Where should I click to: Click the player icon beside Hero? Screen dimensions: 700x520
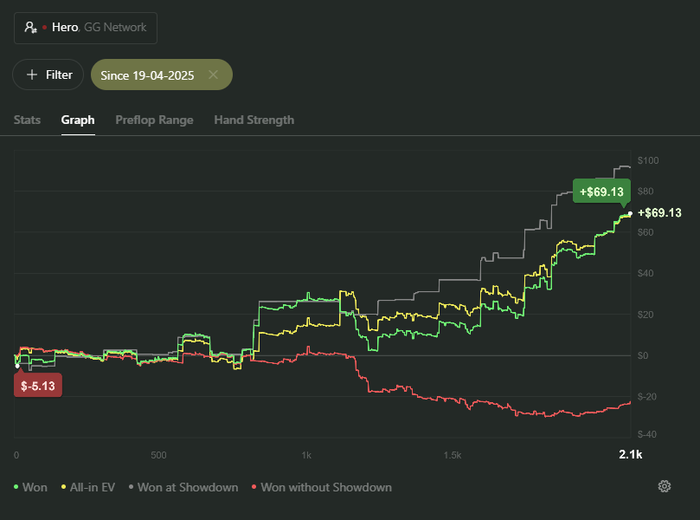click(30, 28)
